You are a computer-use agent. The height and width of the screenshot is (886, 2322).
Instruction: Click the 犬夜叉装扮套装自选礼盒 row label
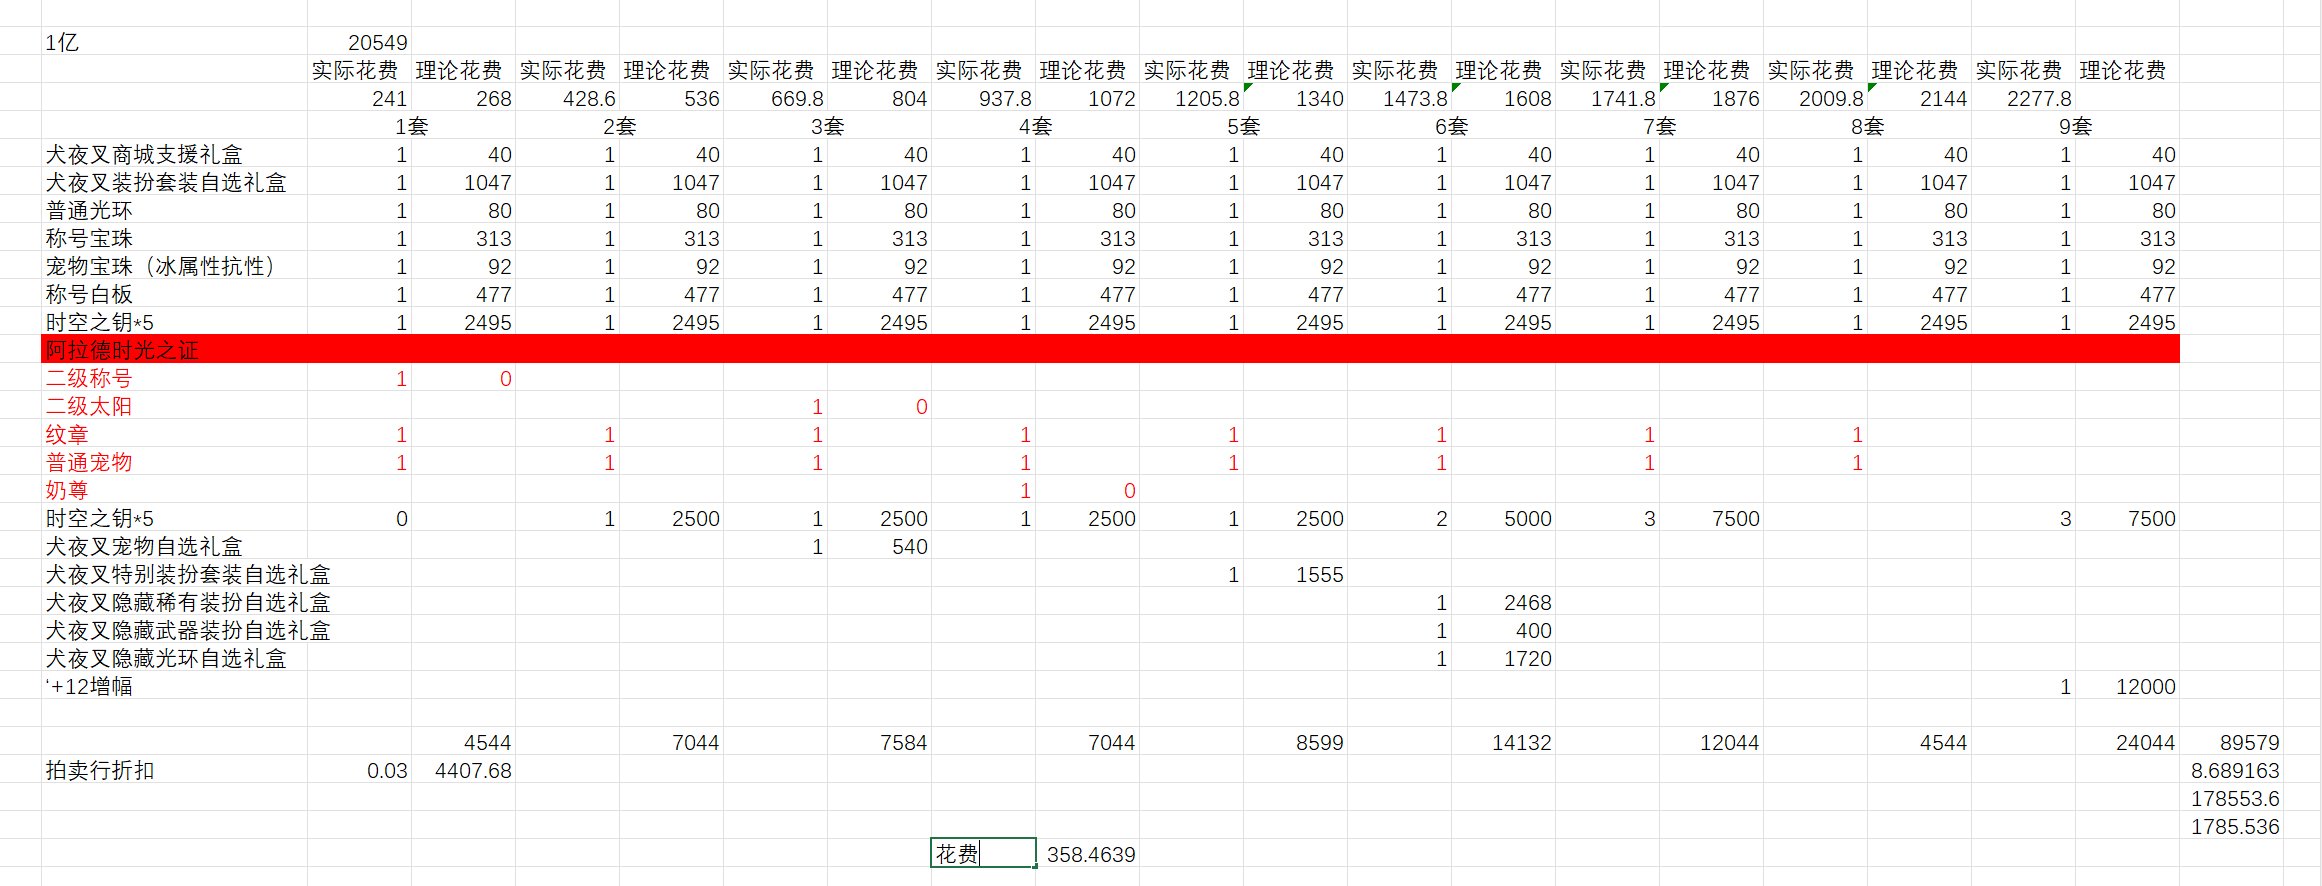coord(174,183)
